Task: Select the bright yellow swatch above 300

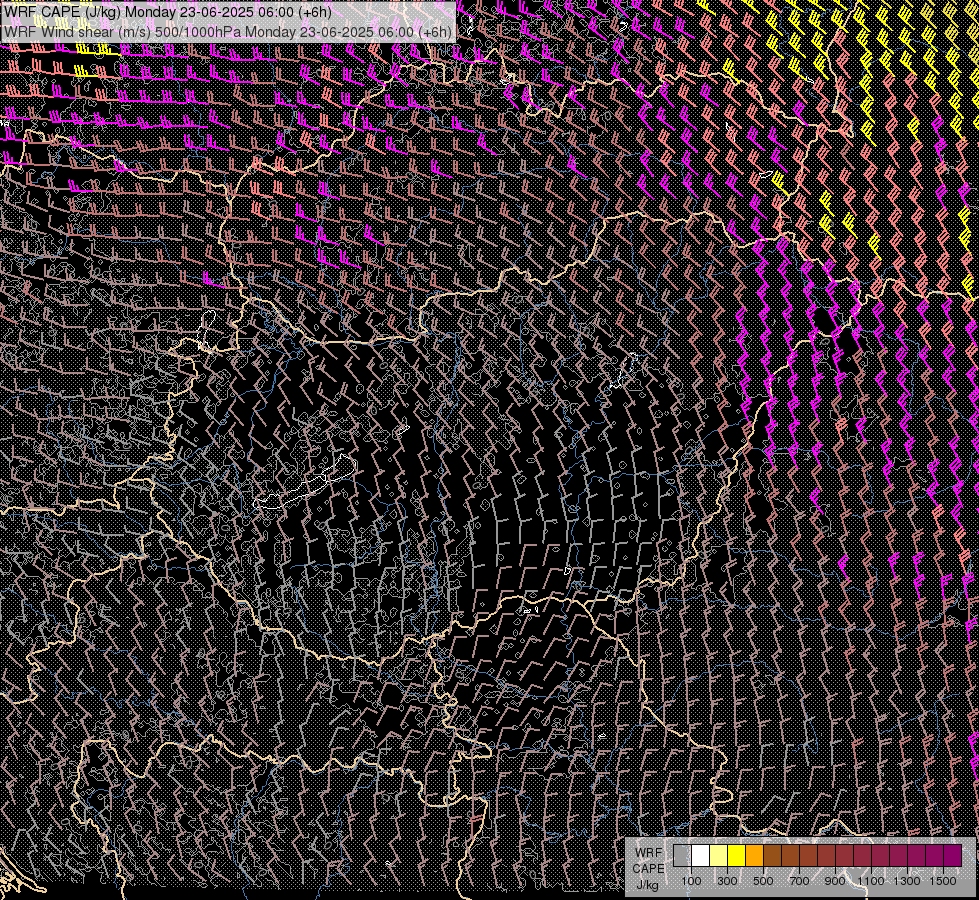Action: (737, 856)
